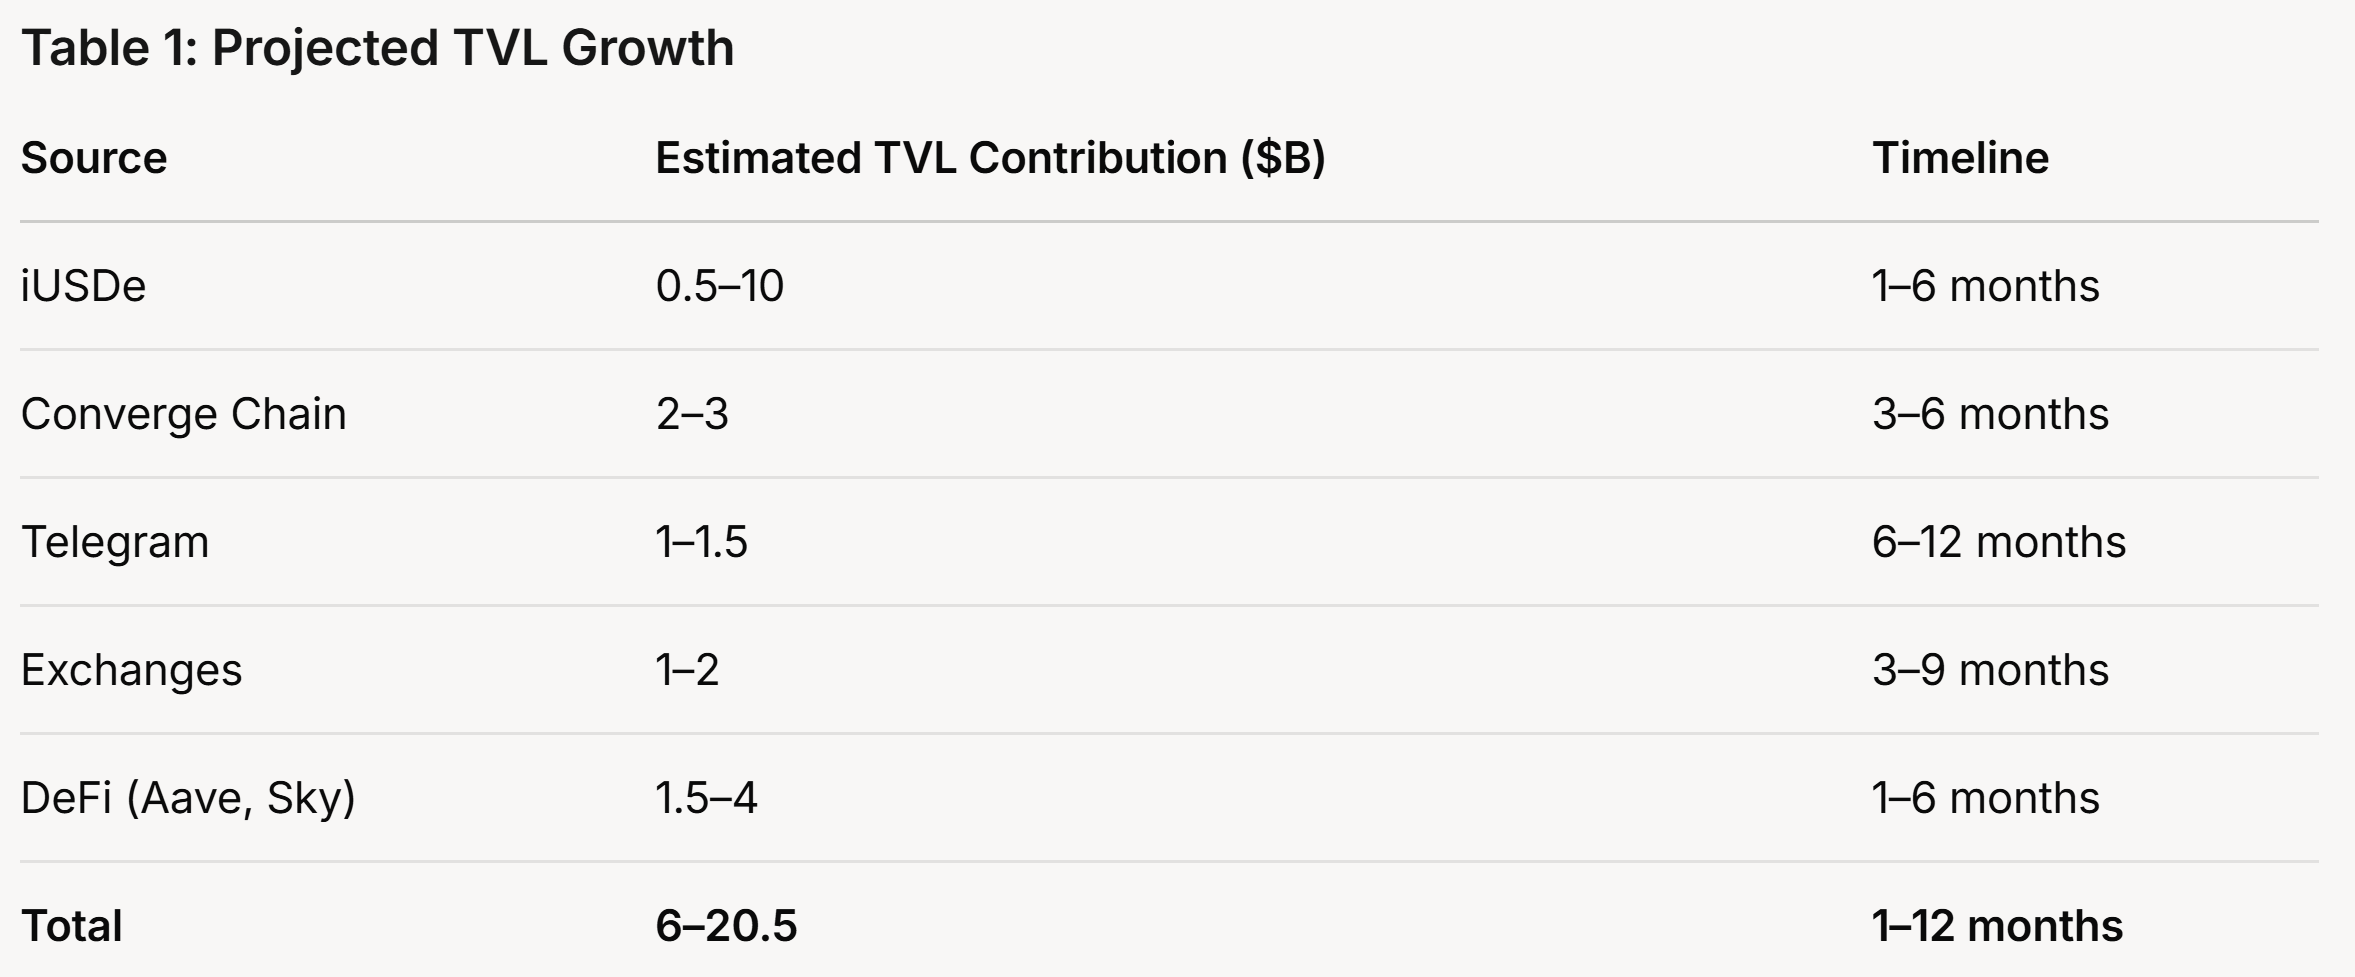Click the 1.5–4 contribution value
The height and width of the screenshot is (977, 2355).
pyautogui.click(x=706, y=798)
